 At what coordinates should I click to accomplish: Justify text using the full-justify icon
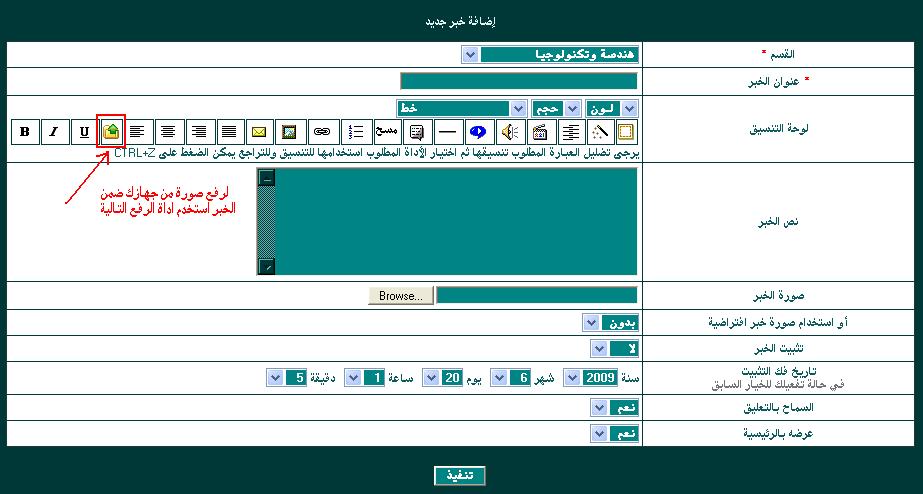(x=229, y=131)
